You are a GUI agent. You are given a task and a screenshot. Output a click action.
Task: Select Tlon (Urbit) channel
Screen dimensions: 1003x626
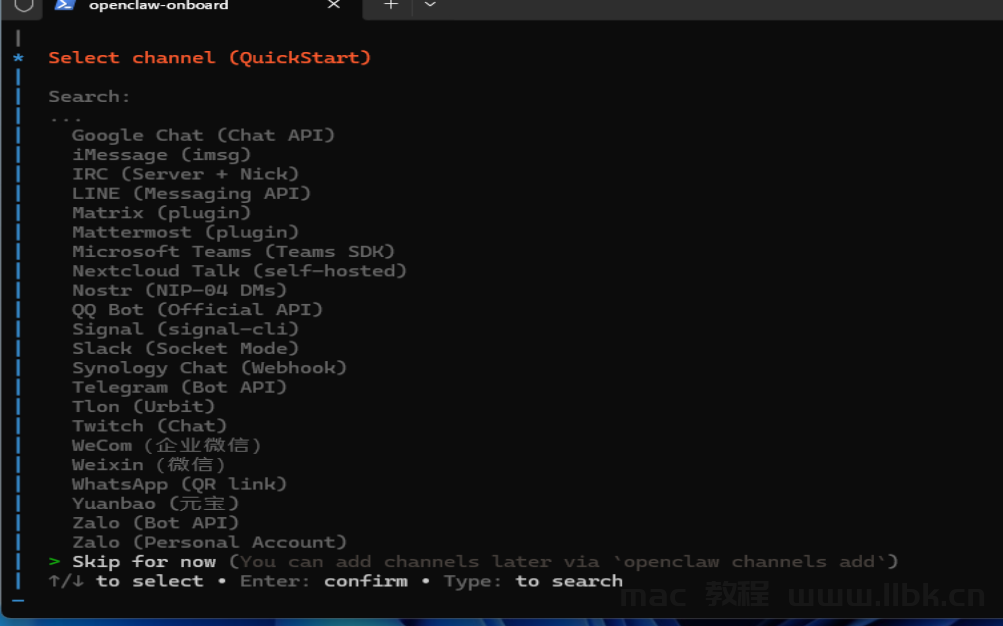point(143,407)
